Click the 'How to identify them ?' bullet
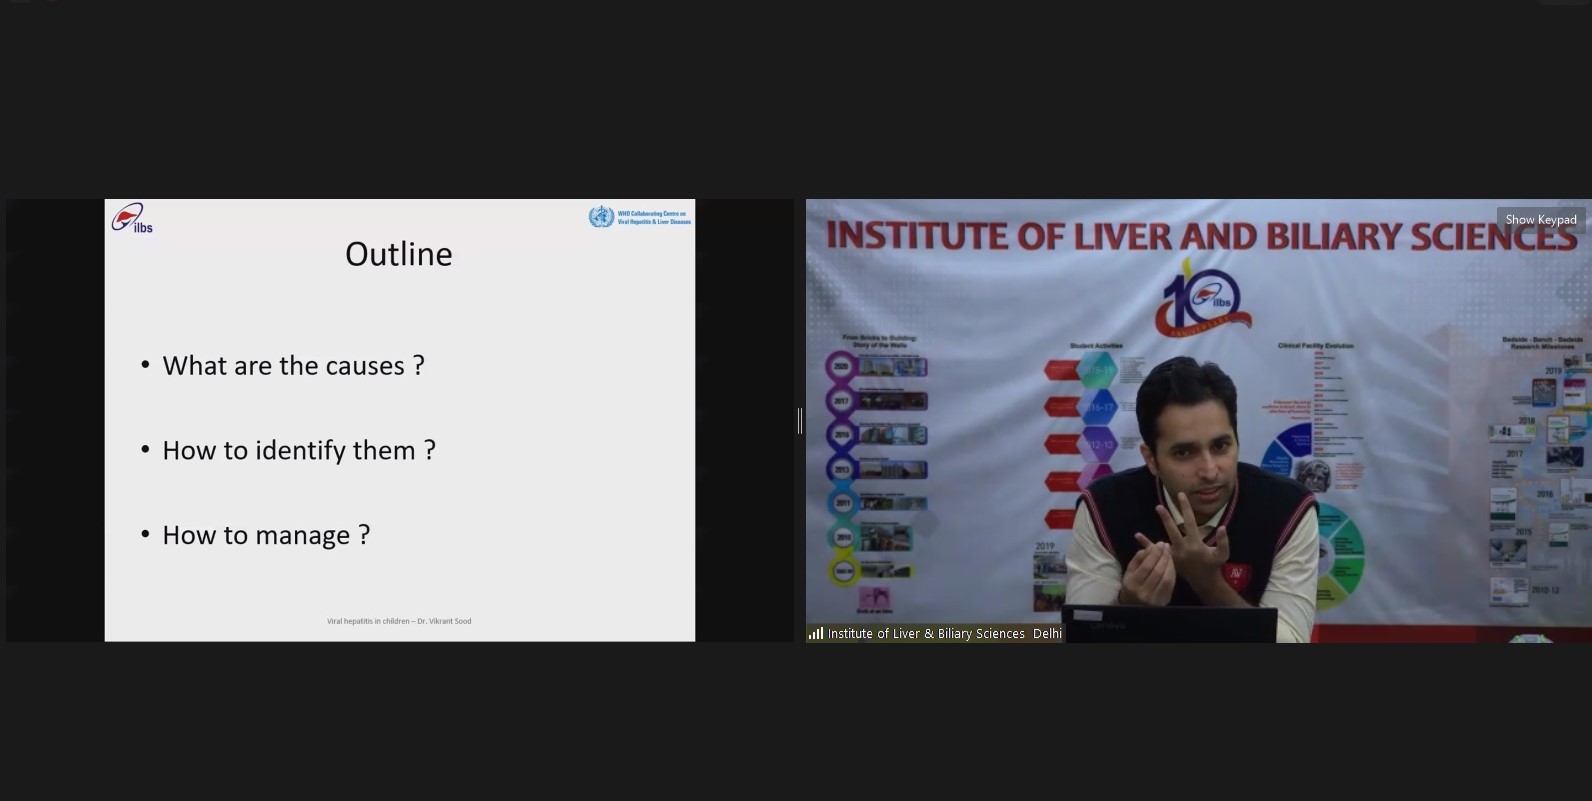 [x=299, y=451]
